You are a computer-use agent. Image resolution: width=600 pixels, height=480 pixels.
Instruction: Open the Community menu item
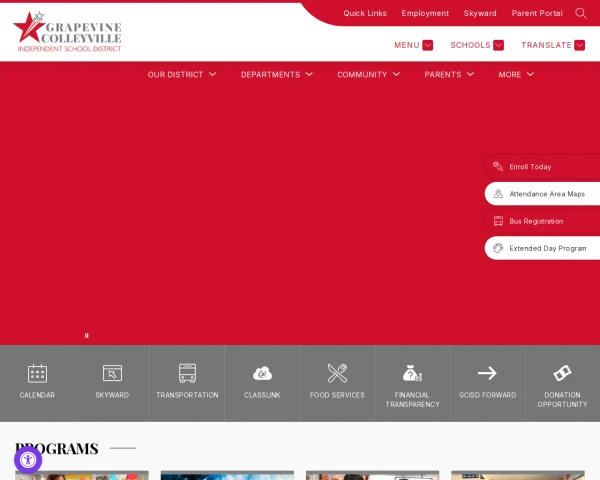tap(362, 75)
